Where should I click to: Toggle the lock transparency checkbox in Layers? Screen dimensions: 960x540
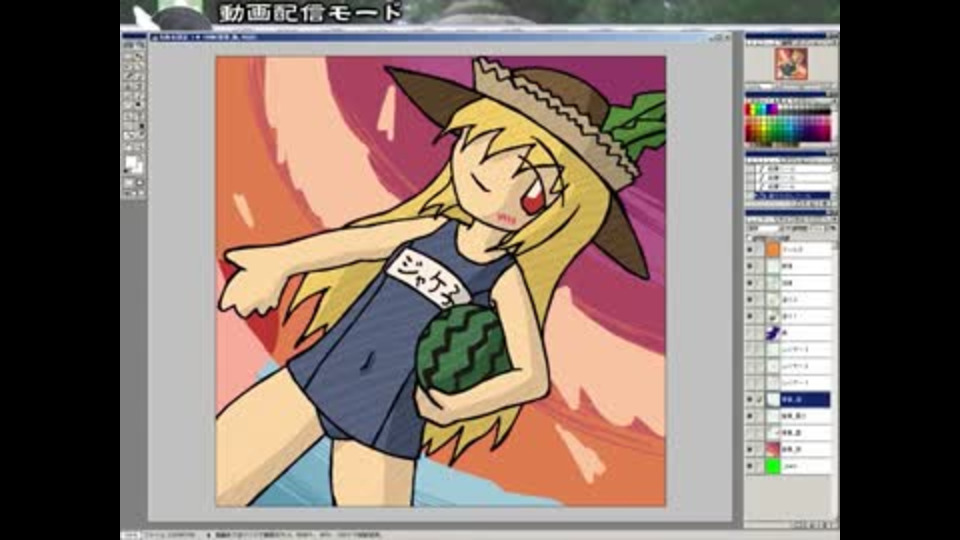click(x=749, y=237)
